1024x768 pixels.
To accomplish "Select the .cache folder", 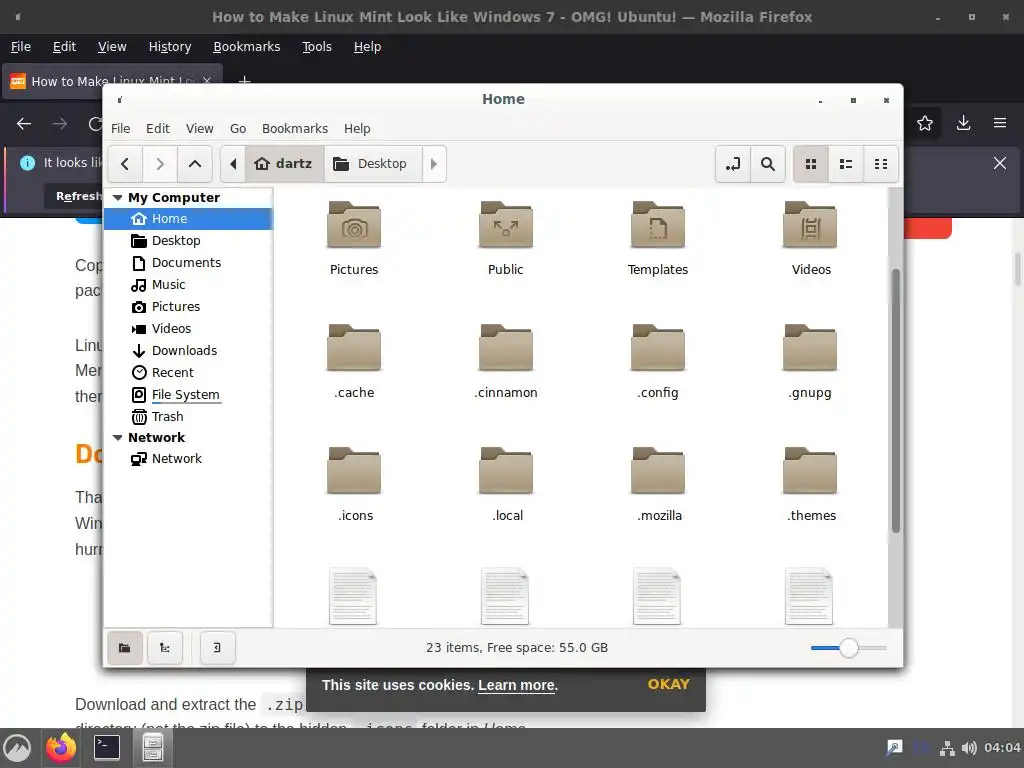I will (x=354, y=348).
